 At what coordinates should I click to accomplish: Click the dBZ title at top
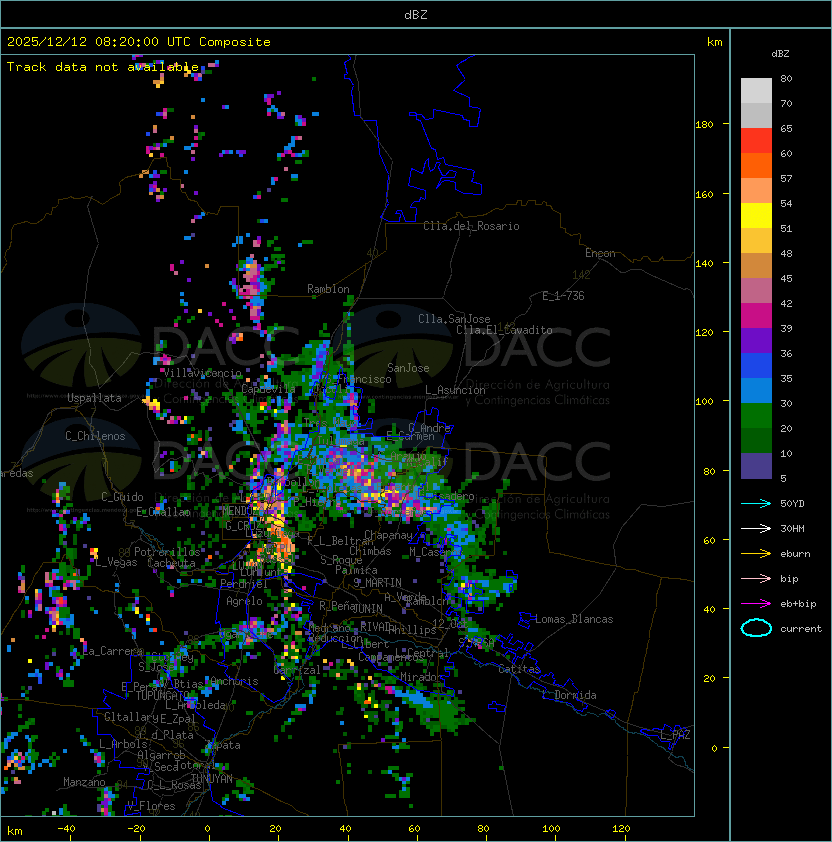tap(416, 14)
